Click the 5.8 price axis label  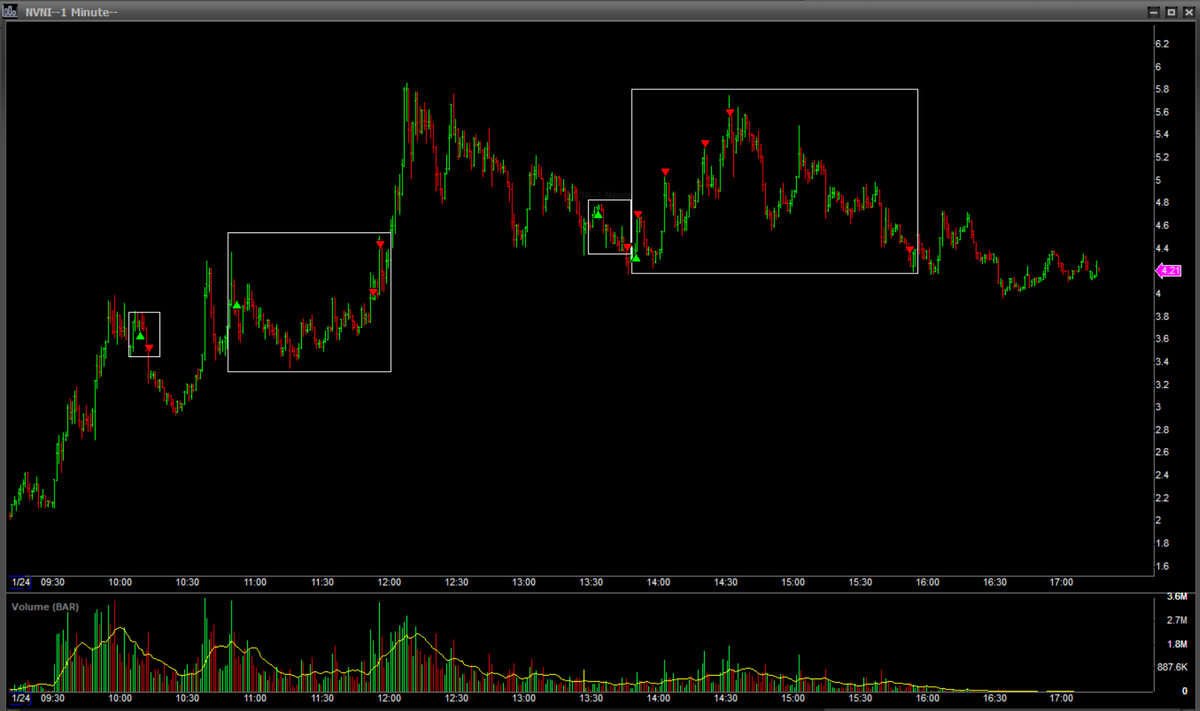(x=1162, y=89)
